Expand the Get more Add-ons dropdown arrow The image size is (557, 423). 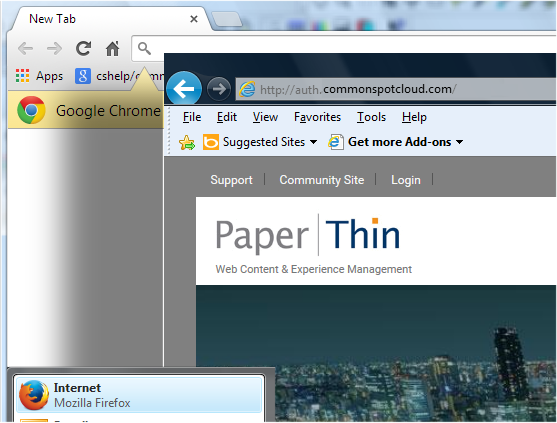pyautogui.click(x=459, y=142)
